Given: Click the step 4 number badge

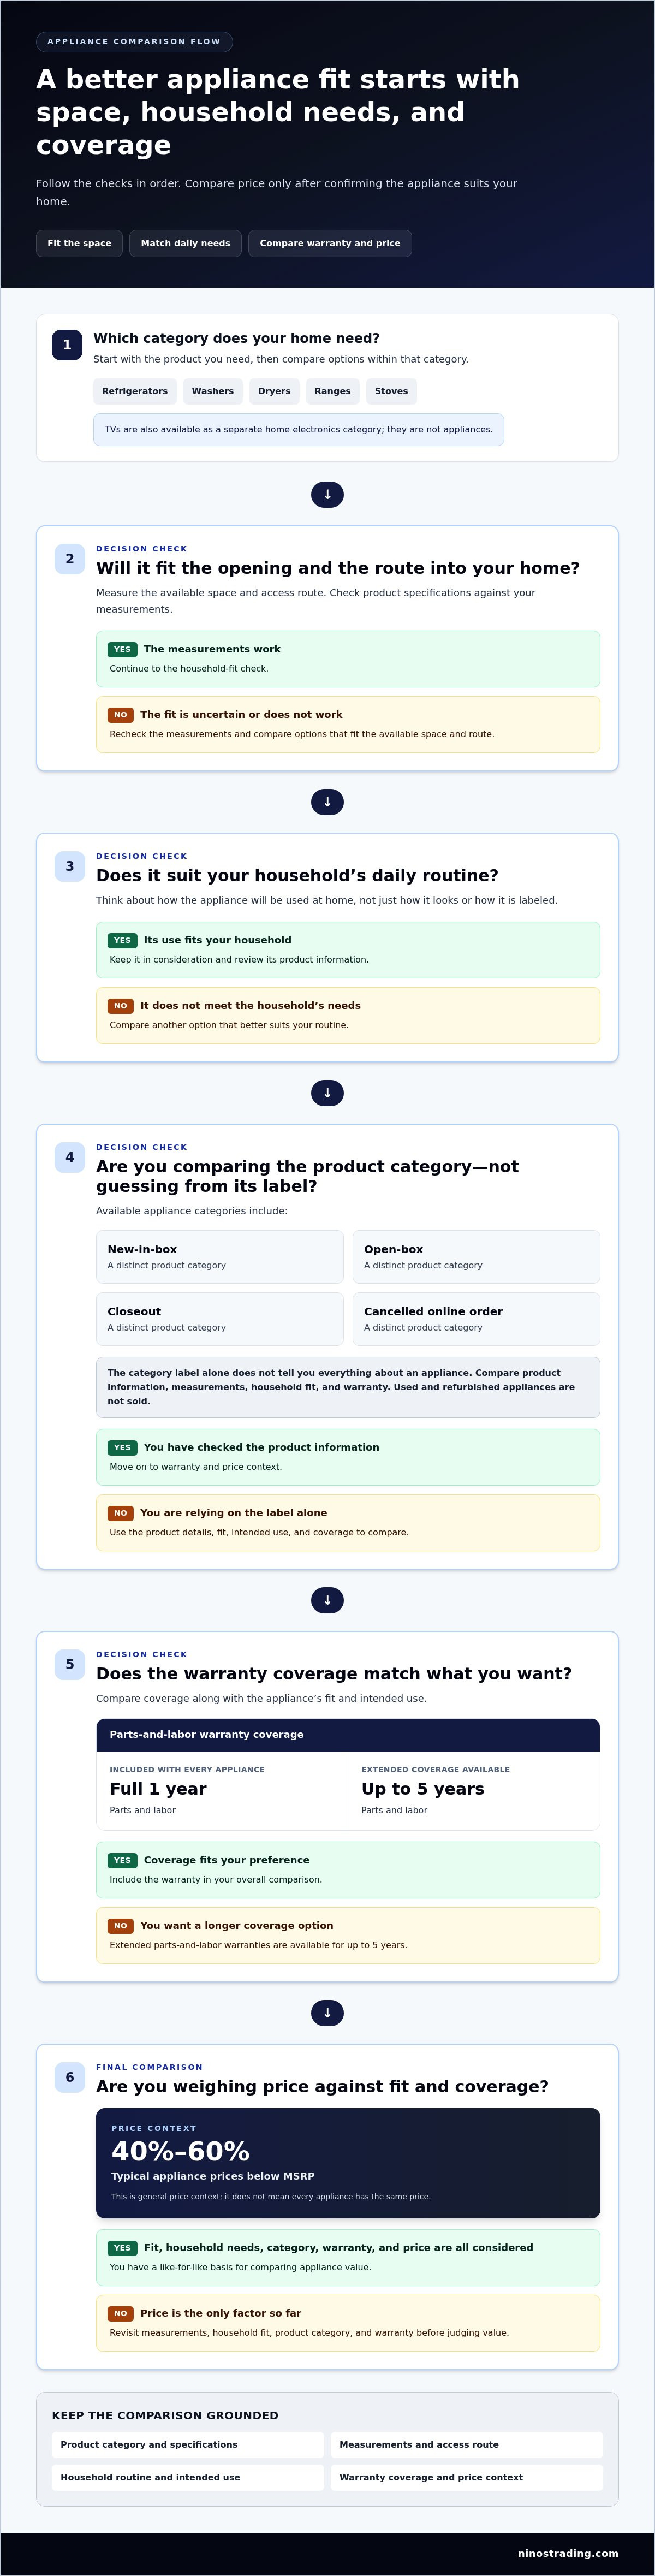Looking at the screenshot, I should (69, 1157).
